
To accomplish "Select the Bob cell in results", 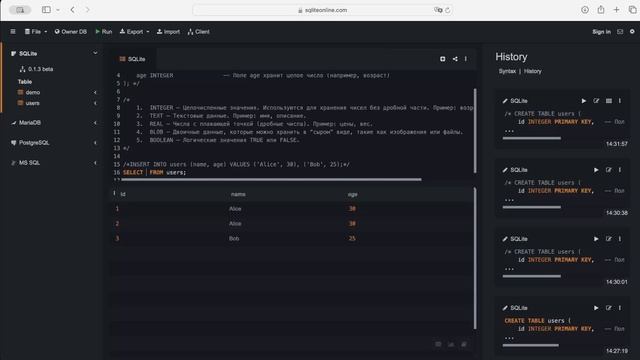I will (x=234, y=238).
